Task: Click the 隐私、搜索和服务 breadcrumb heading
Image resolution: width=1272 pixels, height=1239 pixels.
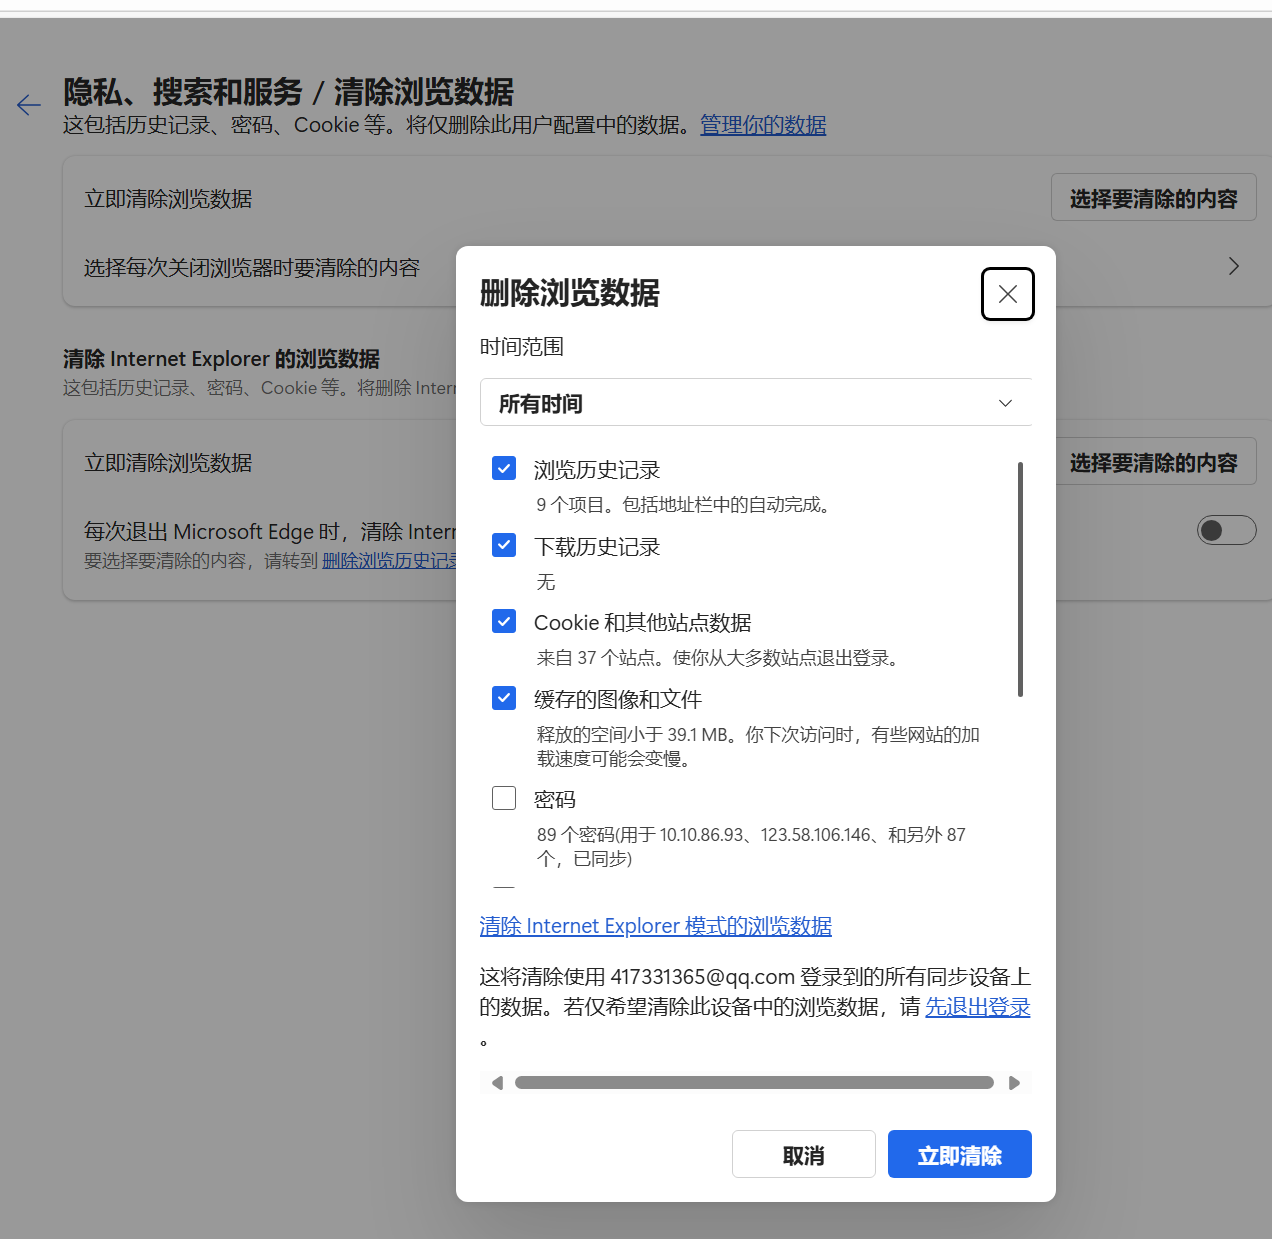Action: coord(183,92)
